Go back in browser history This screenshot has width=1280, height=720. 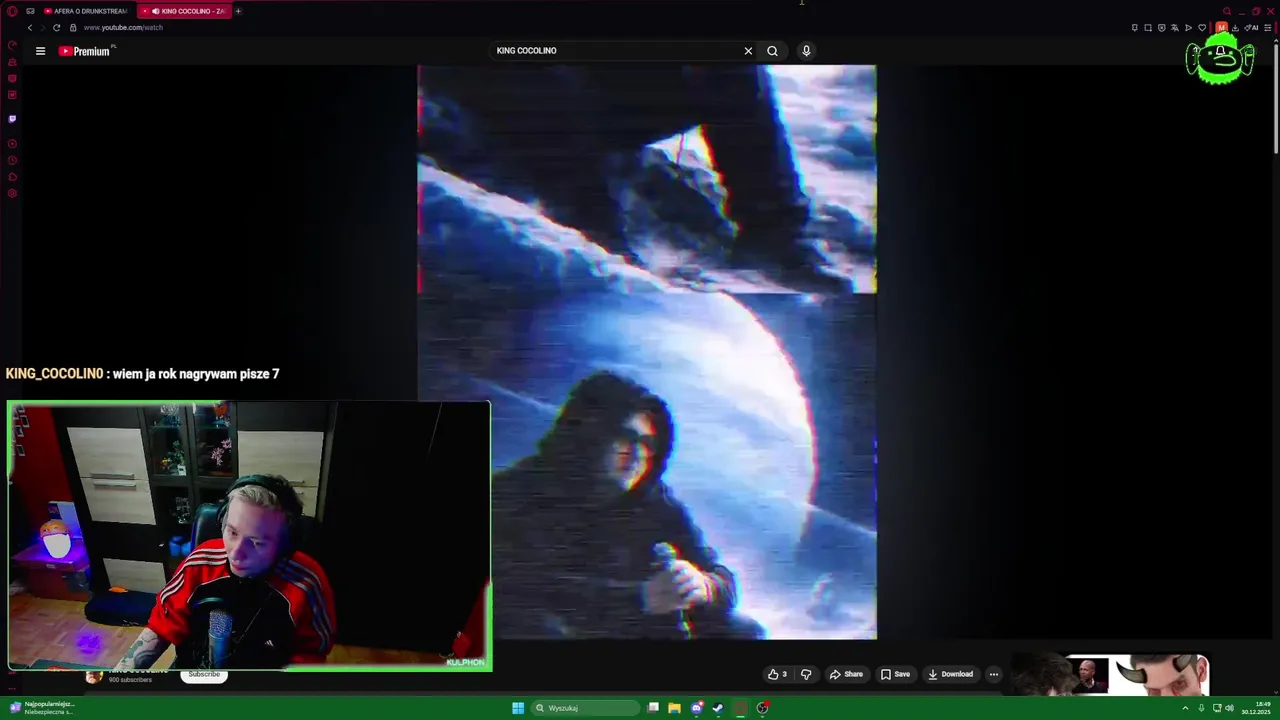click(x=30, y=28)
